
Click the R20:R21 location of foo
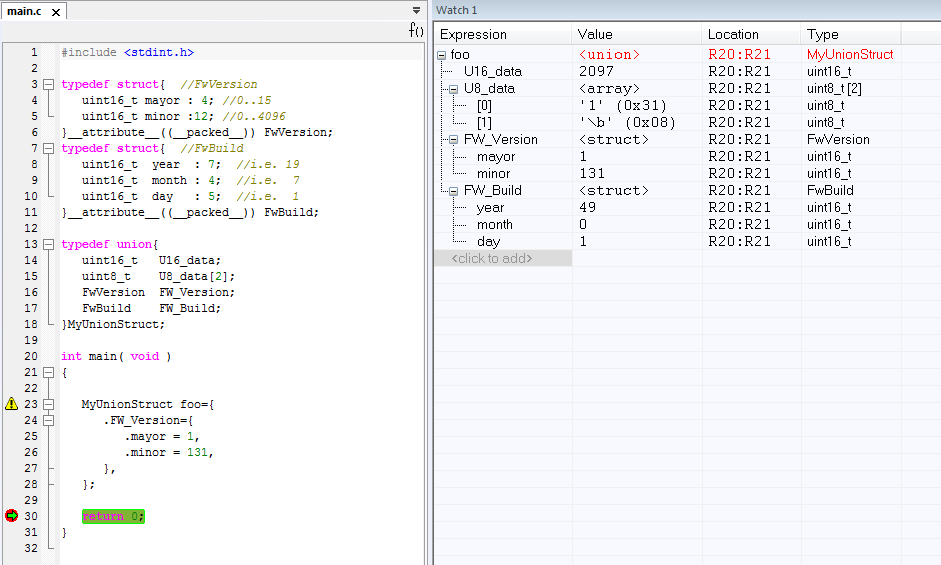pos(739,55)
